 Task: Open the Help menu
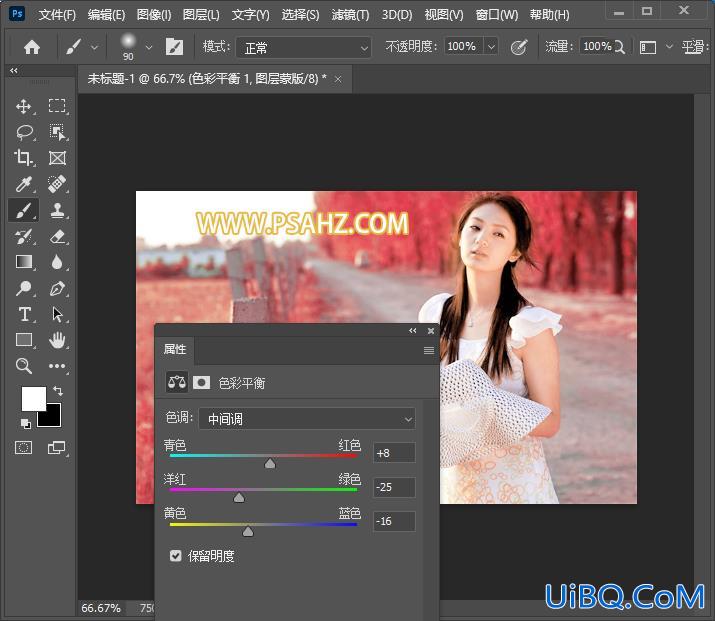[x=549, y=15]
